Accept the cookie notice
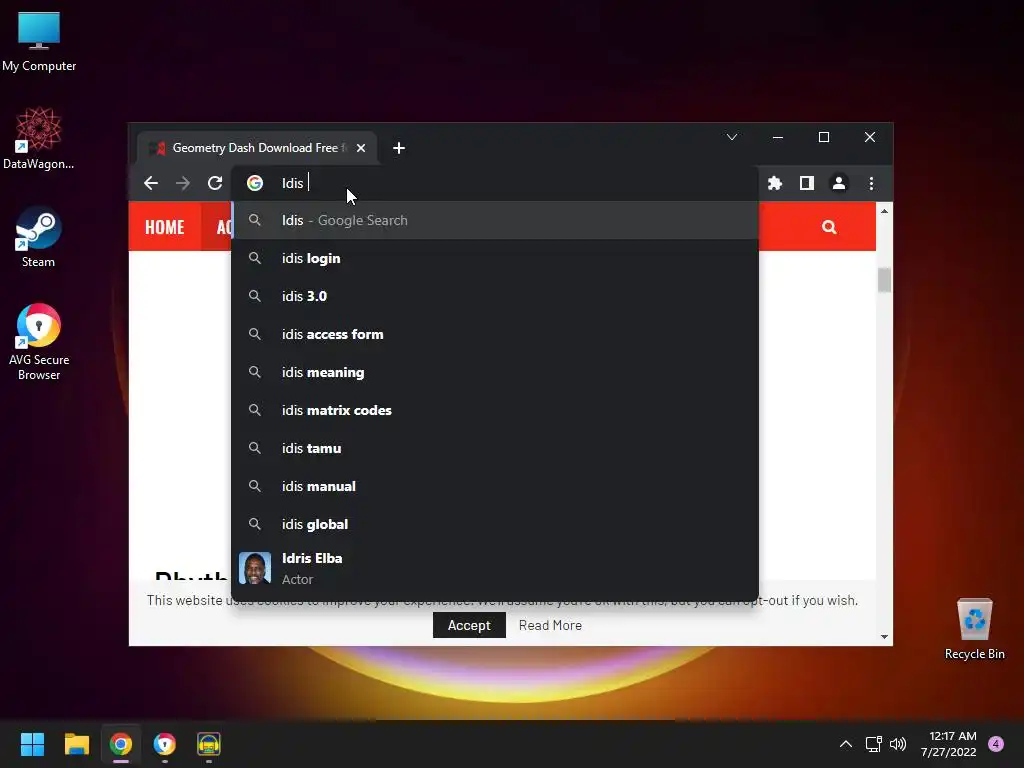1024x768 pixels. click(x=469, y=626)
